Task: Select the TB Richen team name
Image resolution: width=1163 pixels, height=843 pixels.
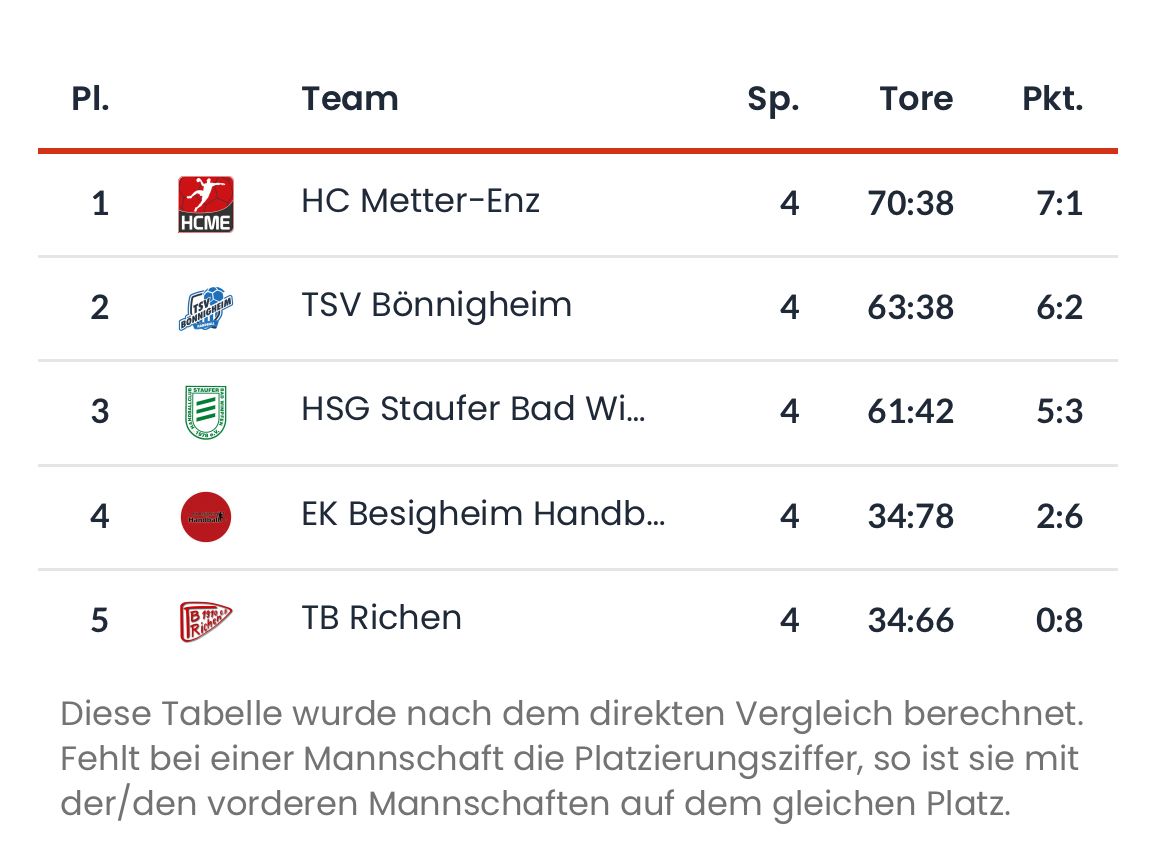Action: pyautogui.click(x=381, y=618)
